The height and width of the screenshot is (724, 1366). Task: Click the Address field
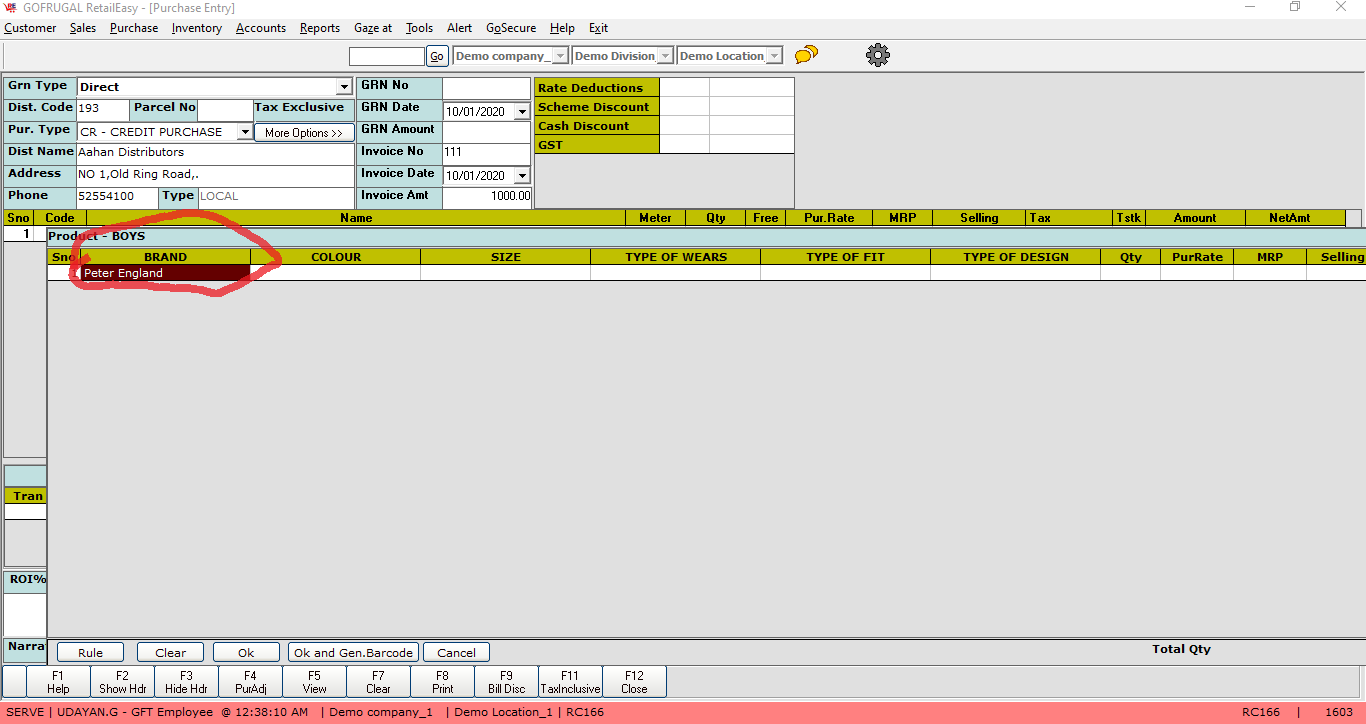[215, 175]
